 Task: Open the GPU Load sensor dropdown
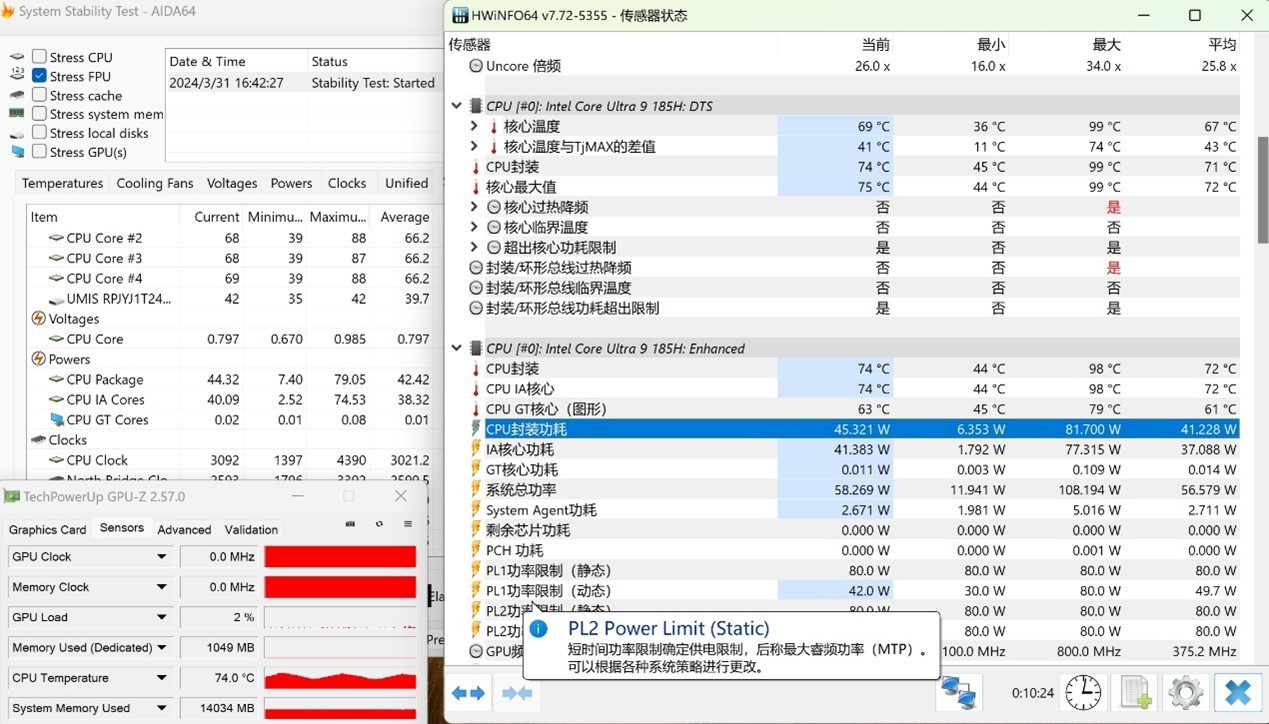[x=161, y=617]
